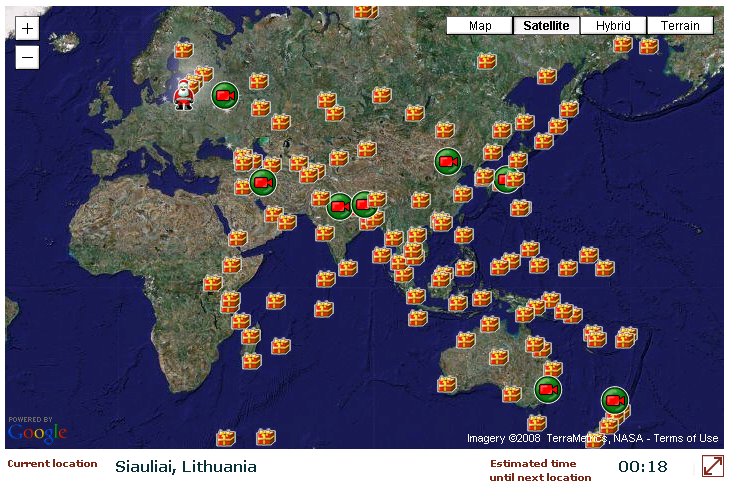Image resolution: width=738 pixels, height=504 pixels.
Task: Open the Terms of Use link
Action: point(686,438)
